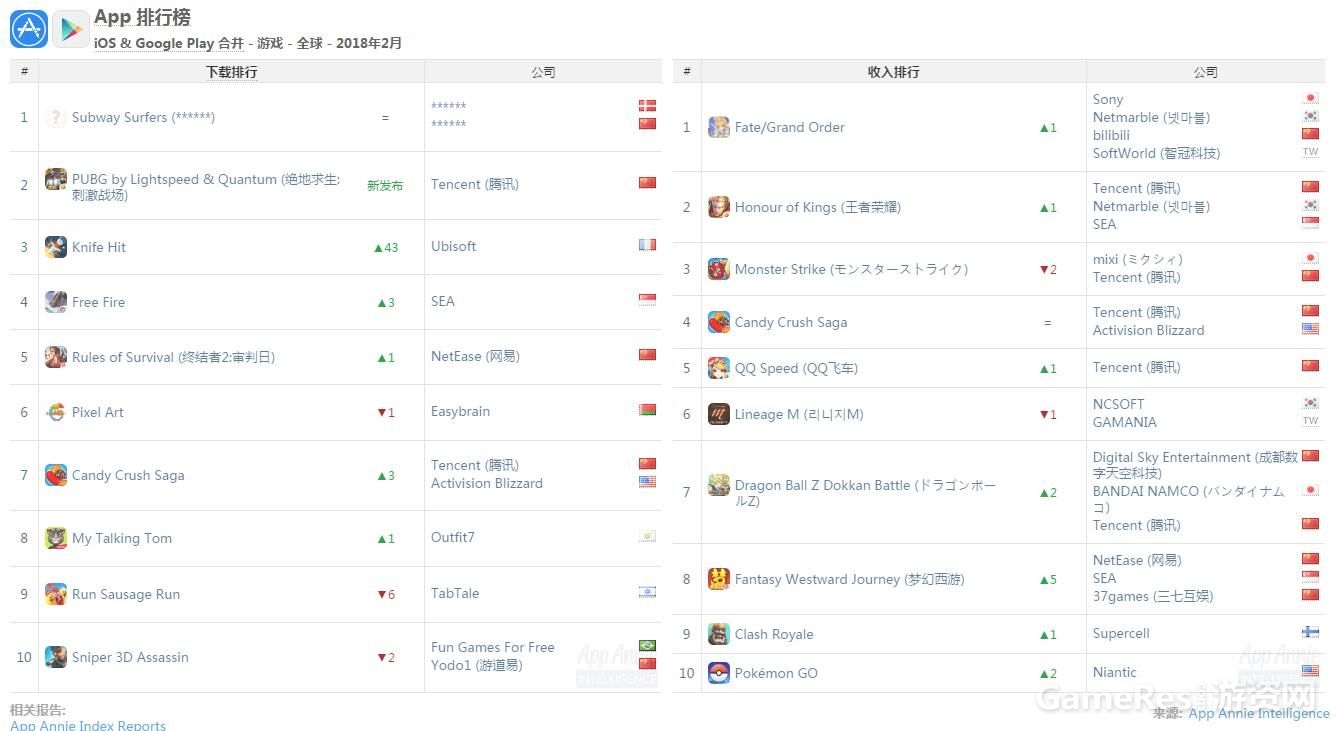Viewport: 1341px width, 731px height.
Task: Click the Fun Games For Free company name
Action: [493, 647]
